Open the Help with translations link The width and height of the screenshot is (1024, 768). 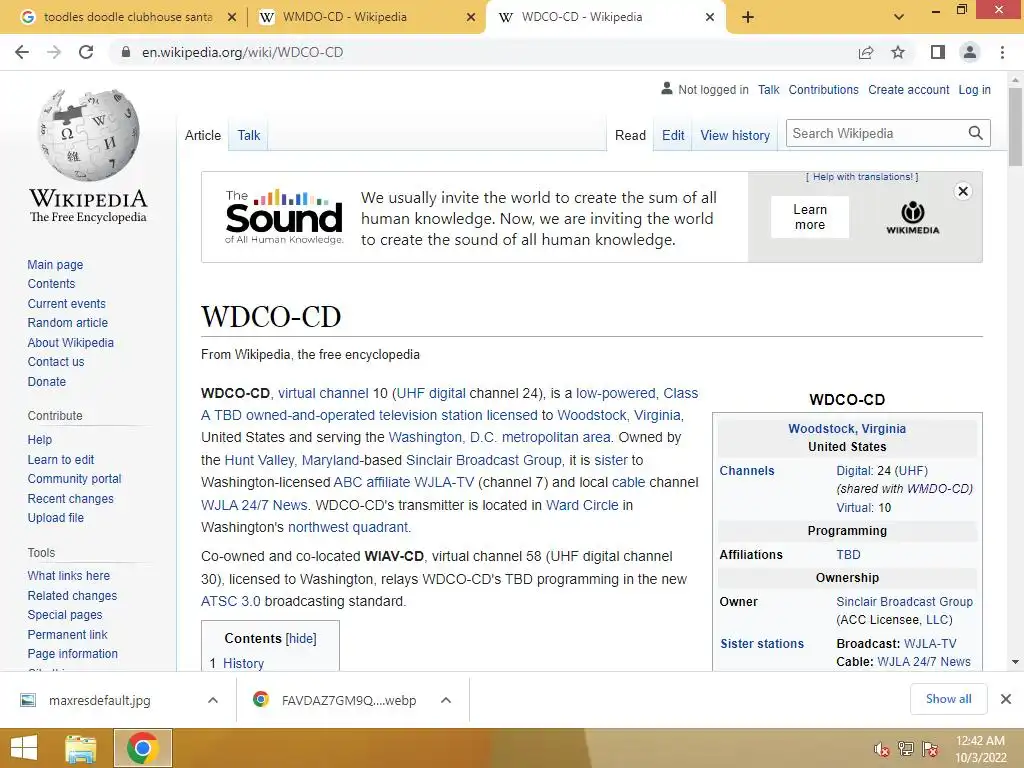862,177
